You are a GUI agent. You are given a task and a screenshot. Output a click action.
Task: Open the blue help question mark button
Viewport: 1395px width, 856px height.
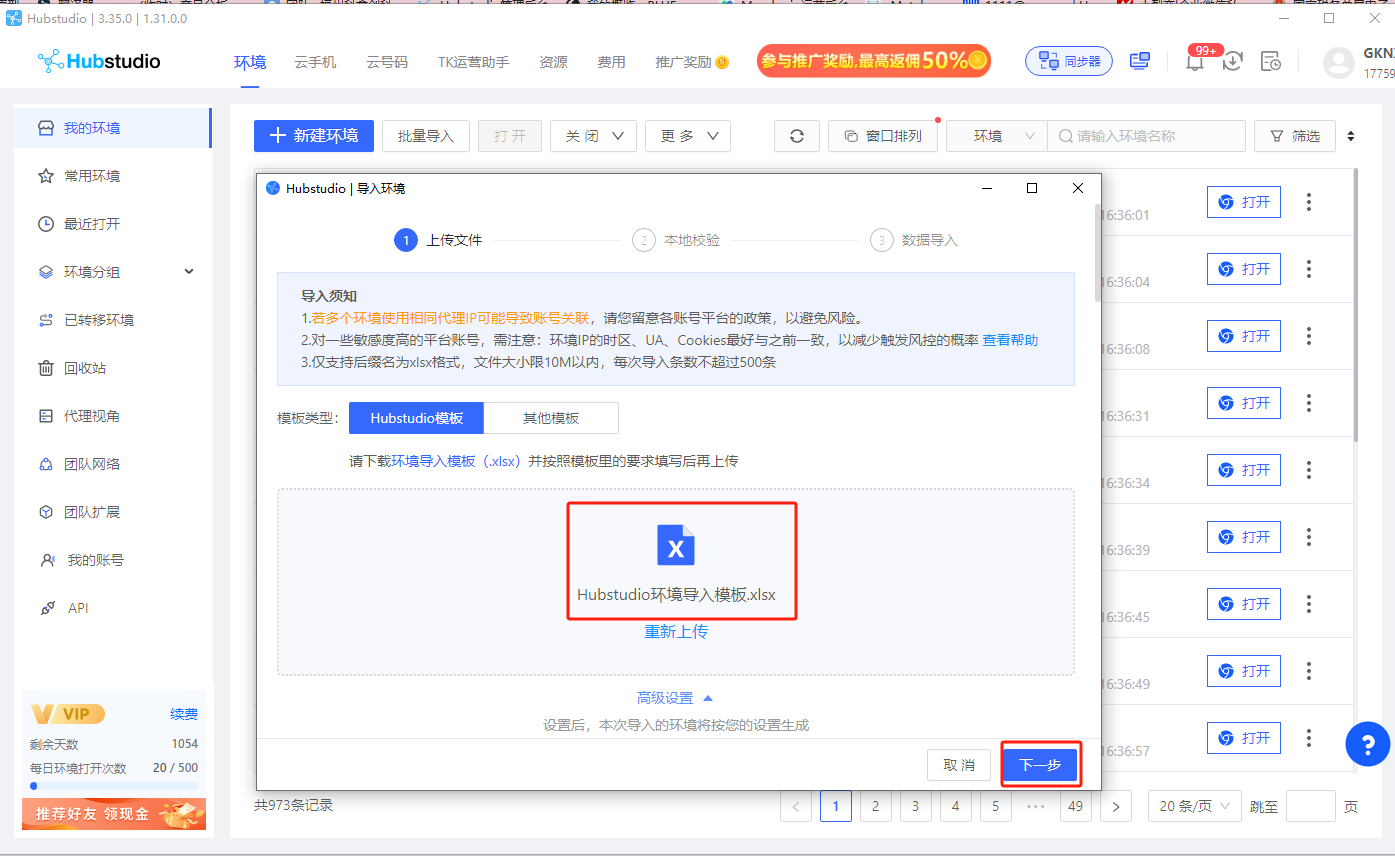pyautogui.click(x=1368, y=743)
